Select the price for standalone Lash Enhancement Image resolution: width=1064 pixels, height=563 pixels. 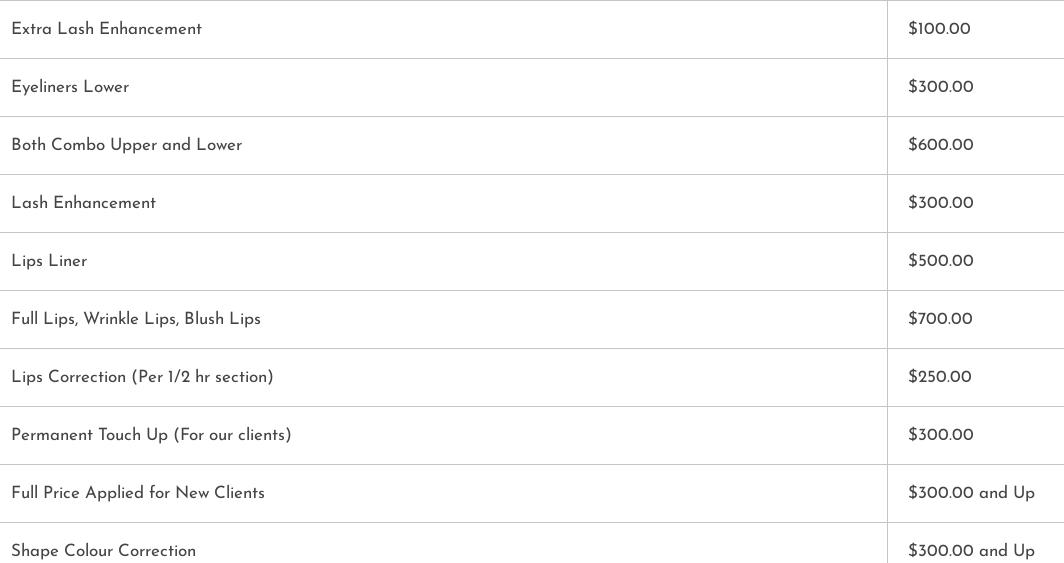940,203
